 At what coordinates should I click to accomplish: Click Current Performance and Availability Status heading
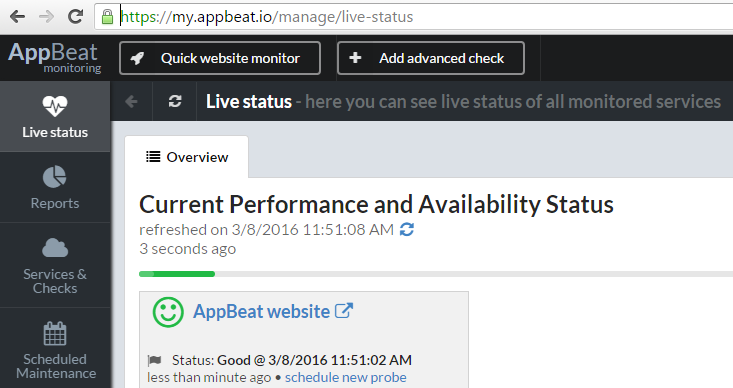click(x=376, y=205)
